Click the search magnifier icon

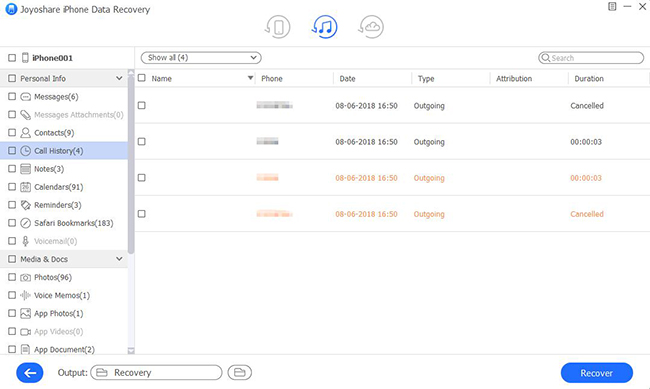point(546,58)
